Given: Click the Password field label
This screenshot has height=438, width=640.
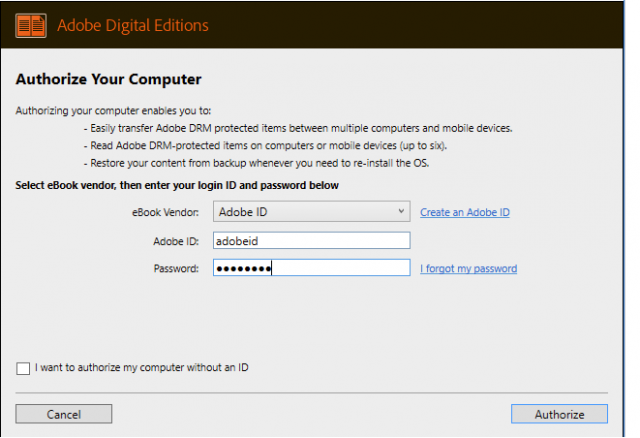Looking at the screenshot, I should pos(176,269).
